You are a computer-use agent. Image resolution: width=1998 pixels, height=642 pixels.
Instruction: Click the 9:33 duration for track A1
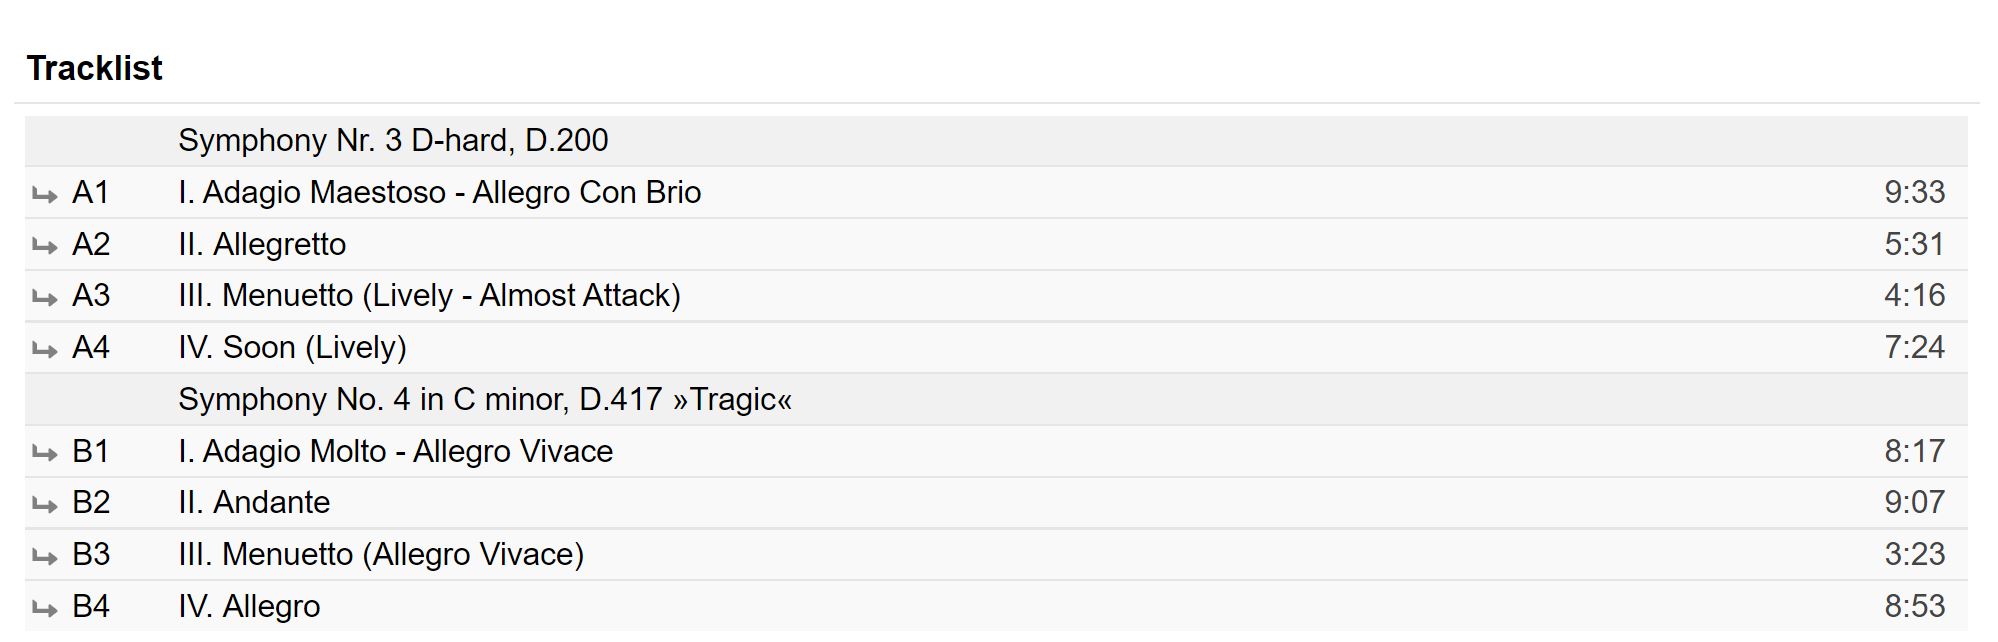(1914, 192)
